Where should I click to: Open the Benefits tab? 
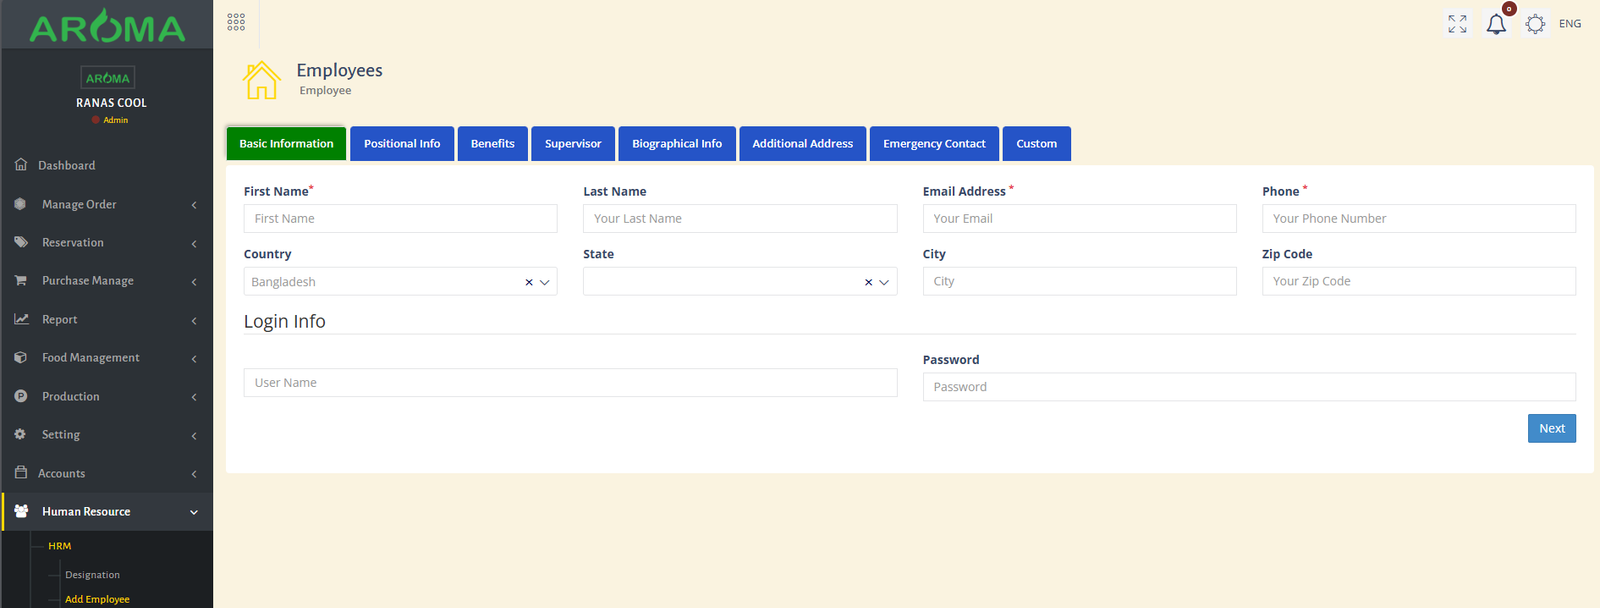point(493,144)
